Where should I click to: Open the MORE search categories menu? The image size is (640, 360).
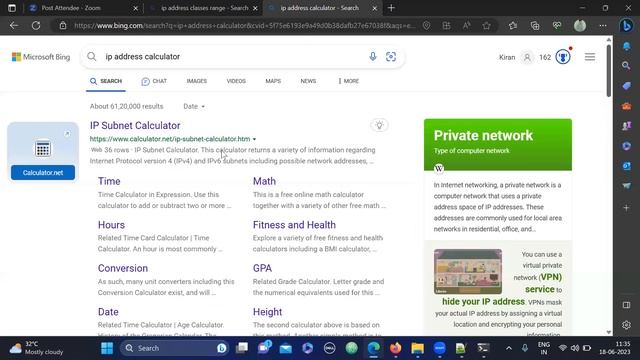coord(349,81)
